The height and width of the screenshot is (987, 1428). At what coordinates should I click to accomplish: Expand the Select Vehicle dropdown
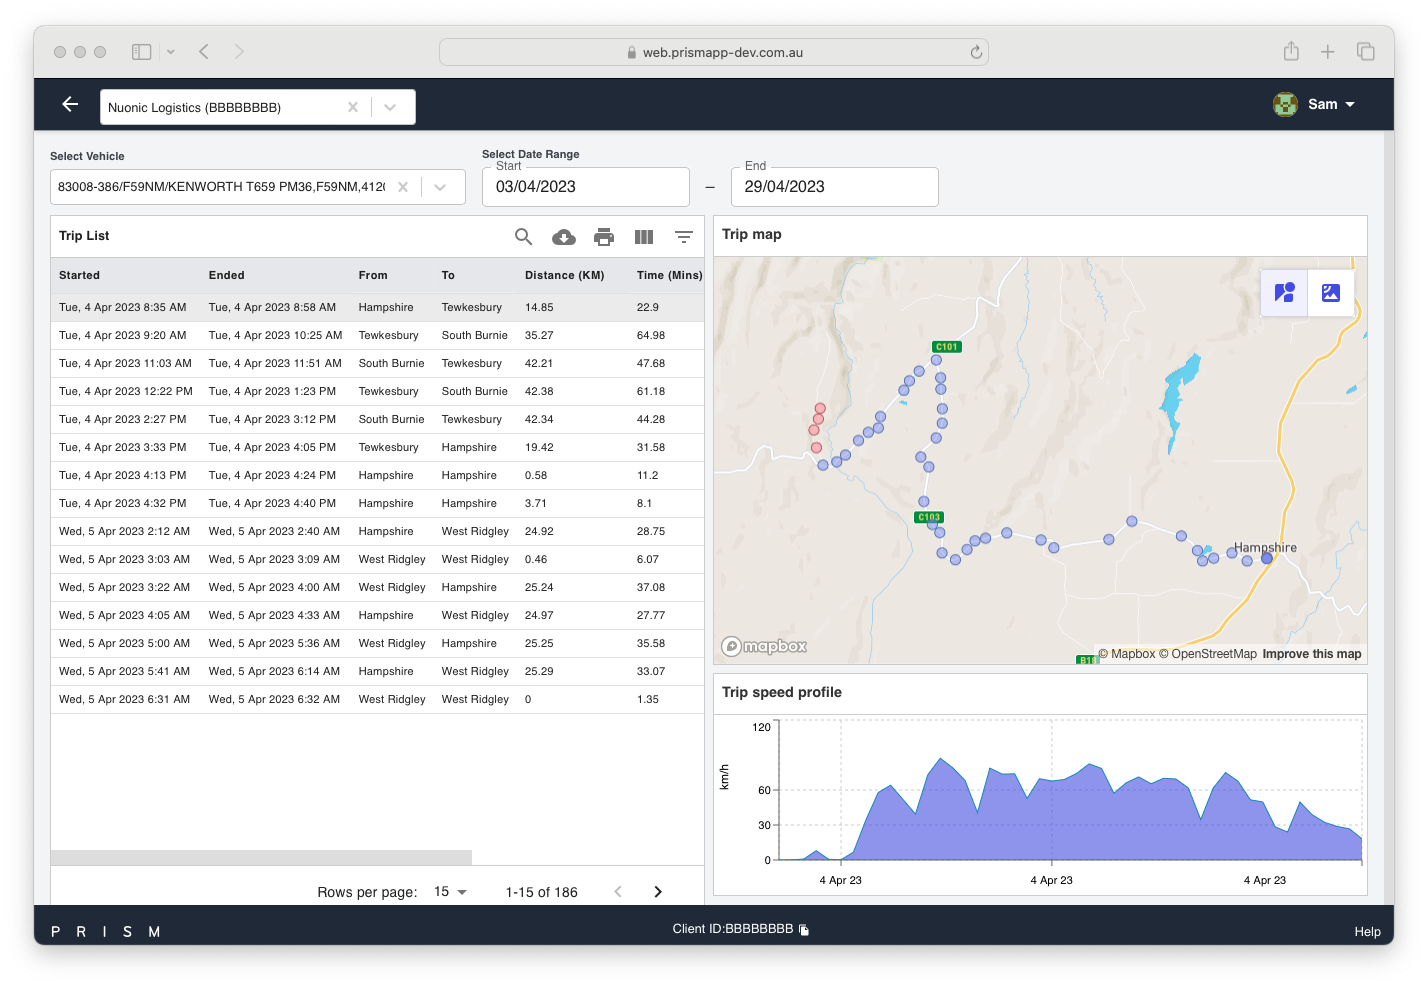(x=440, y=187)
